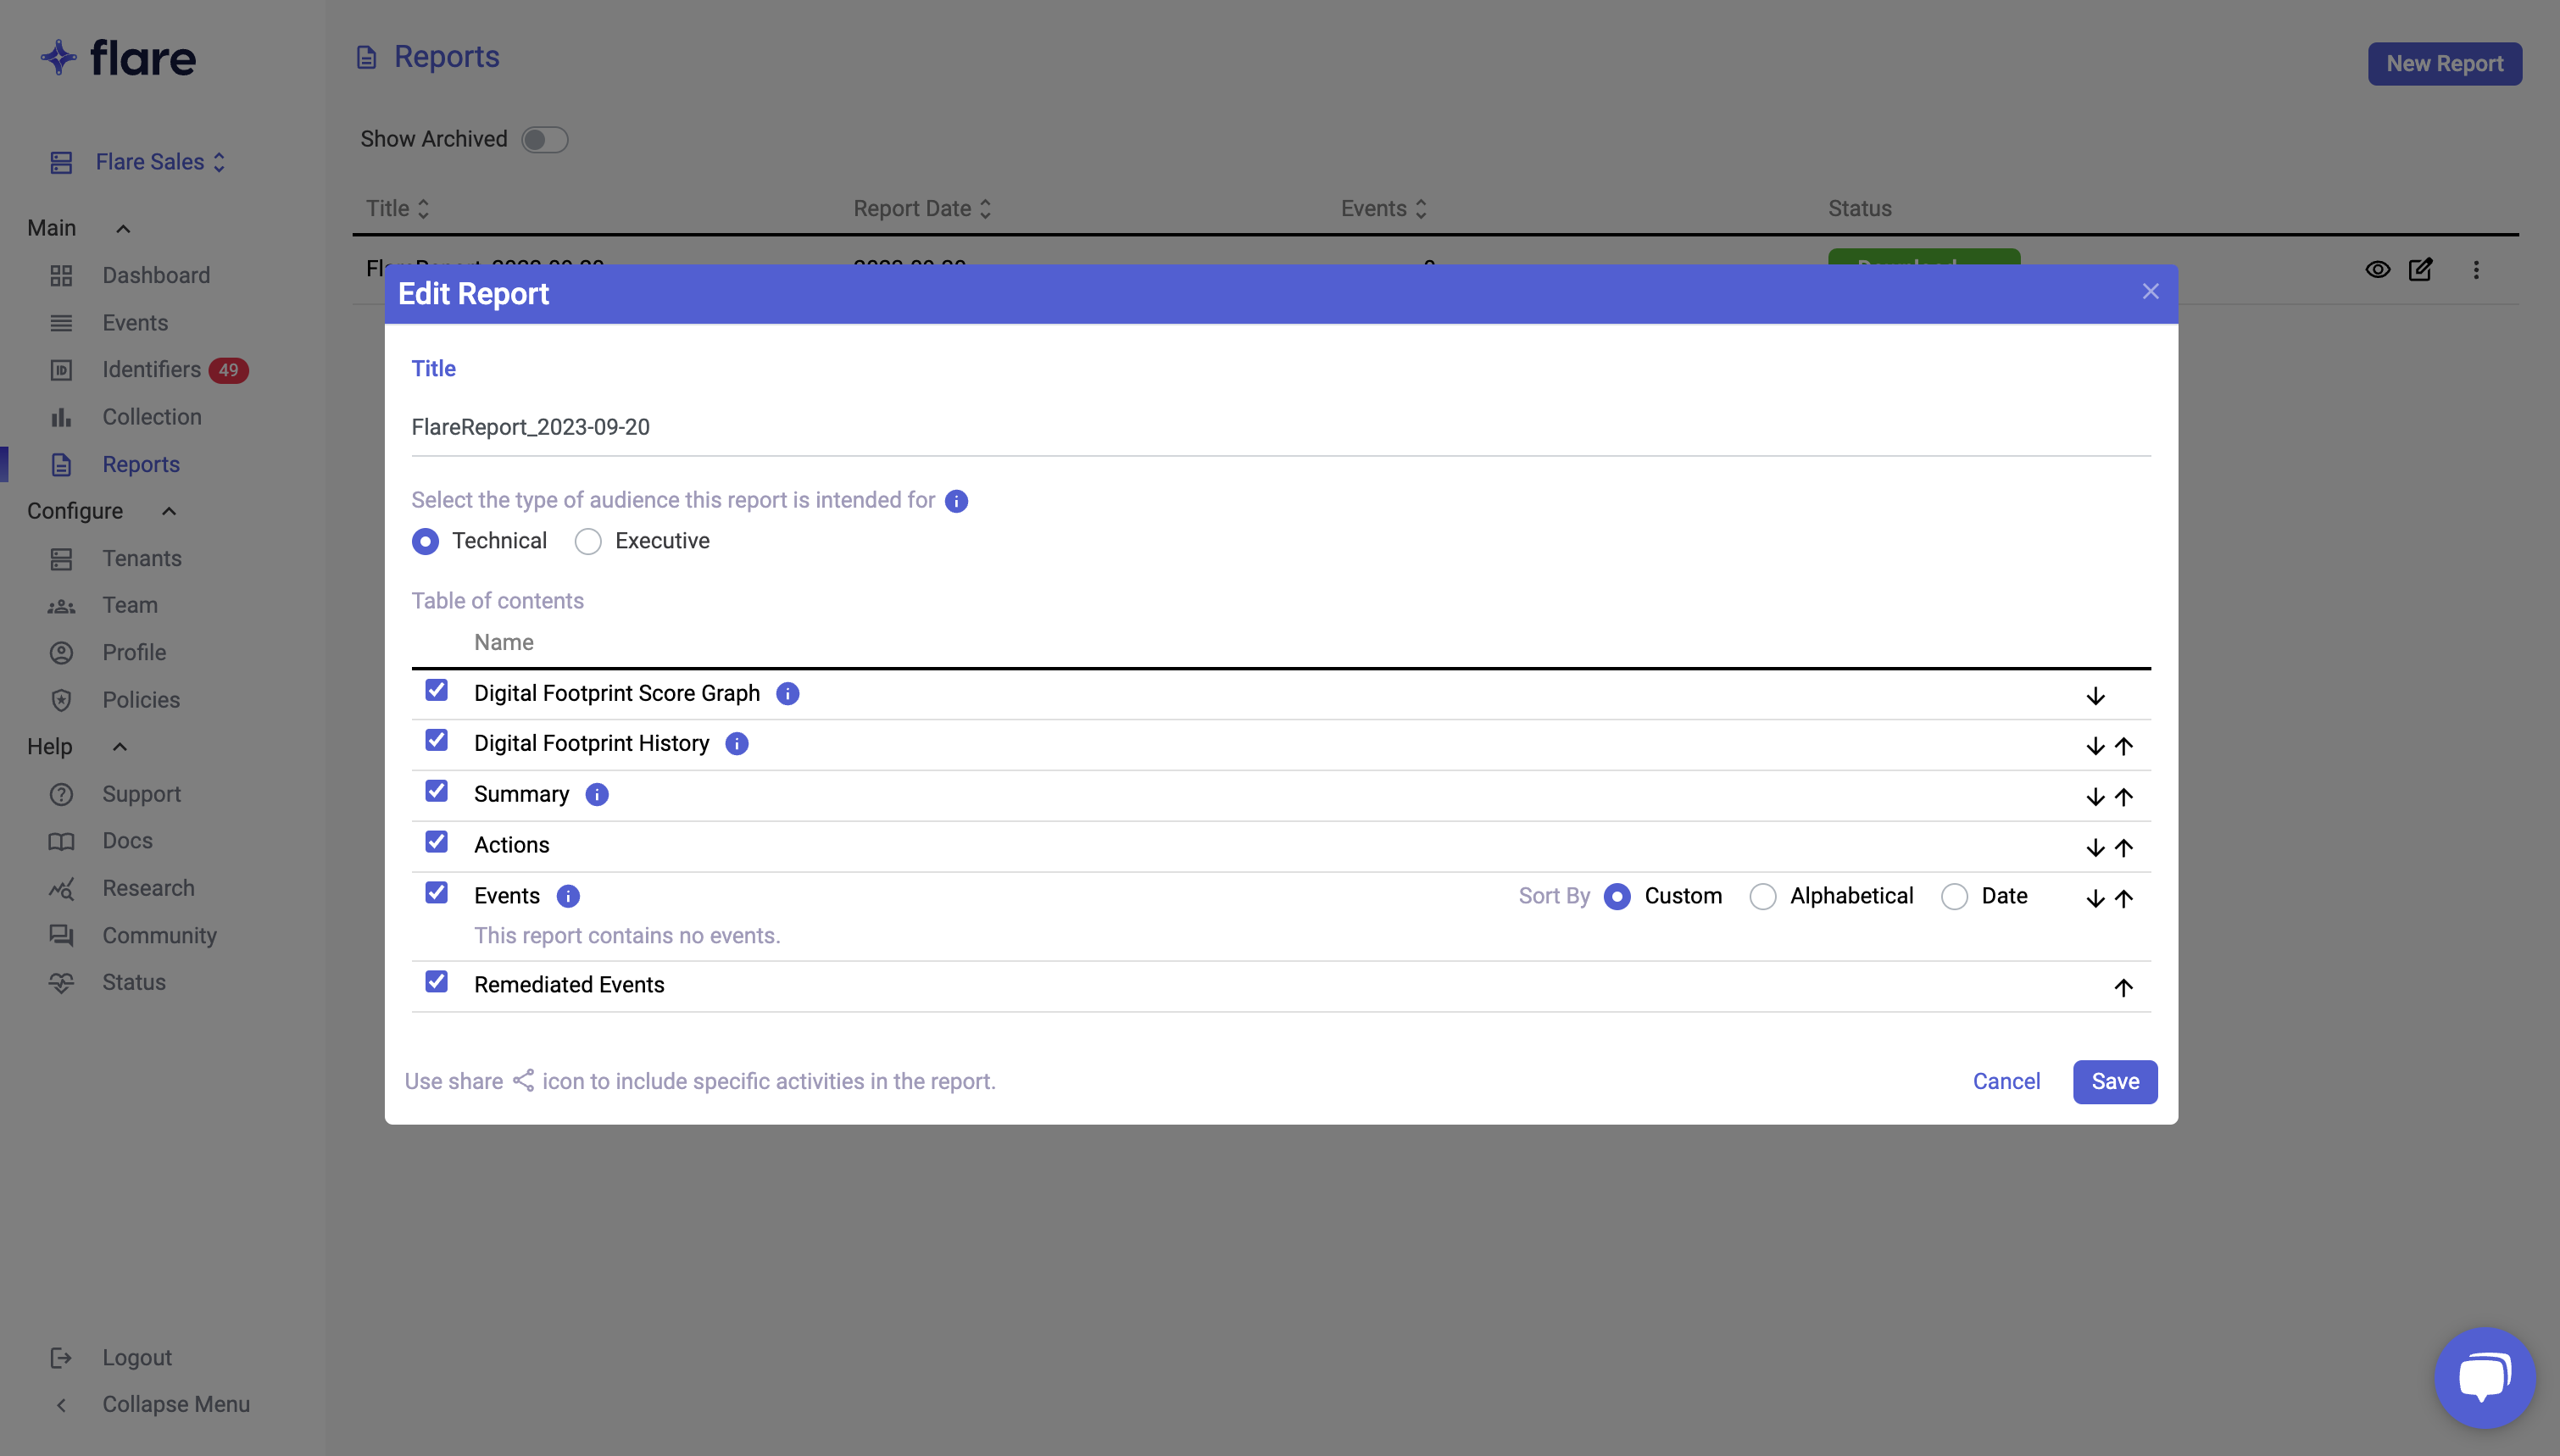
Task: Select the Executive audience radio button
Action: click(x=588, y=542)
